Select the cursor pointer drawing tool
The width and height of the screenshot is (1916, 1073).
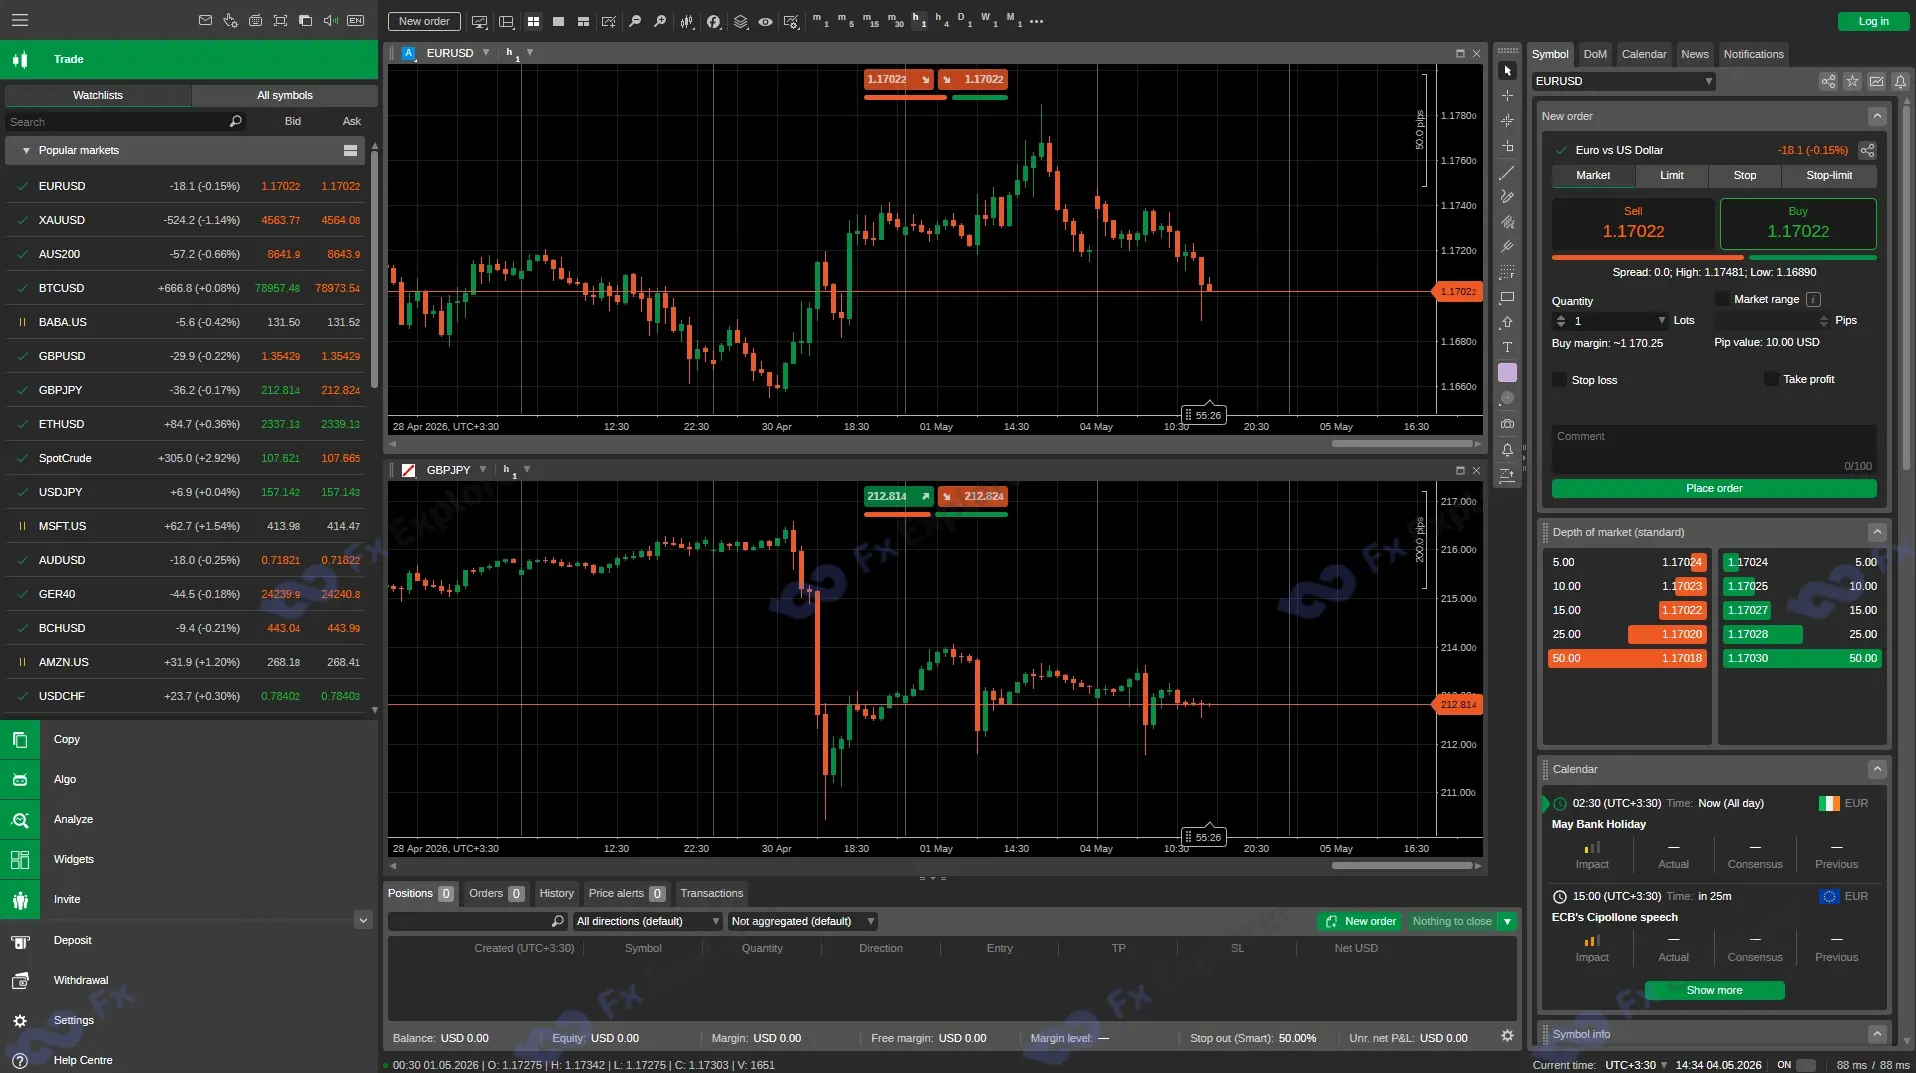[x=1507, y=71]
